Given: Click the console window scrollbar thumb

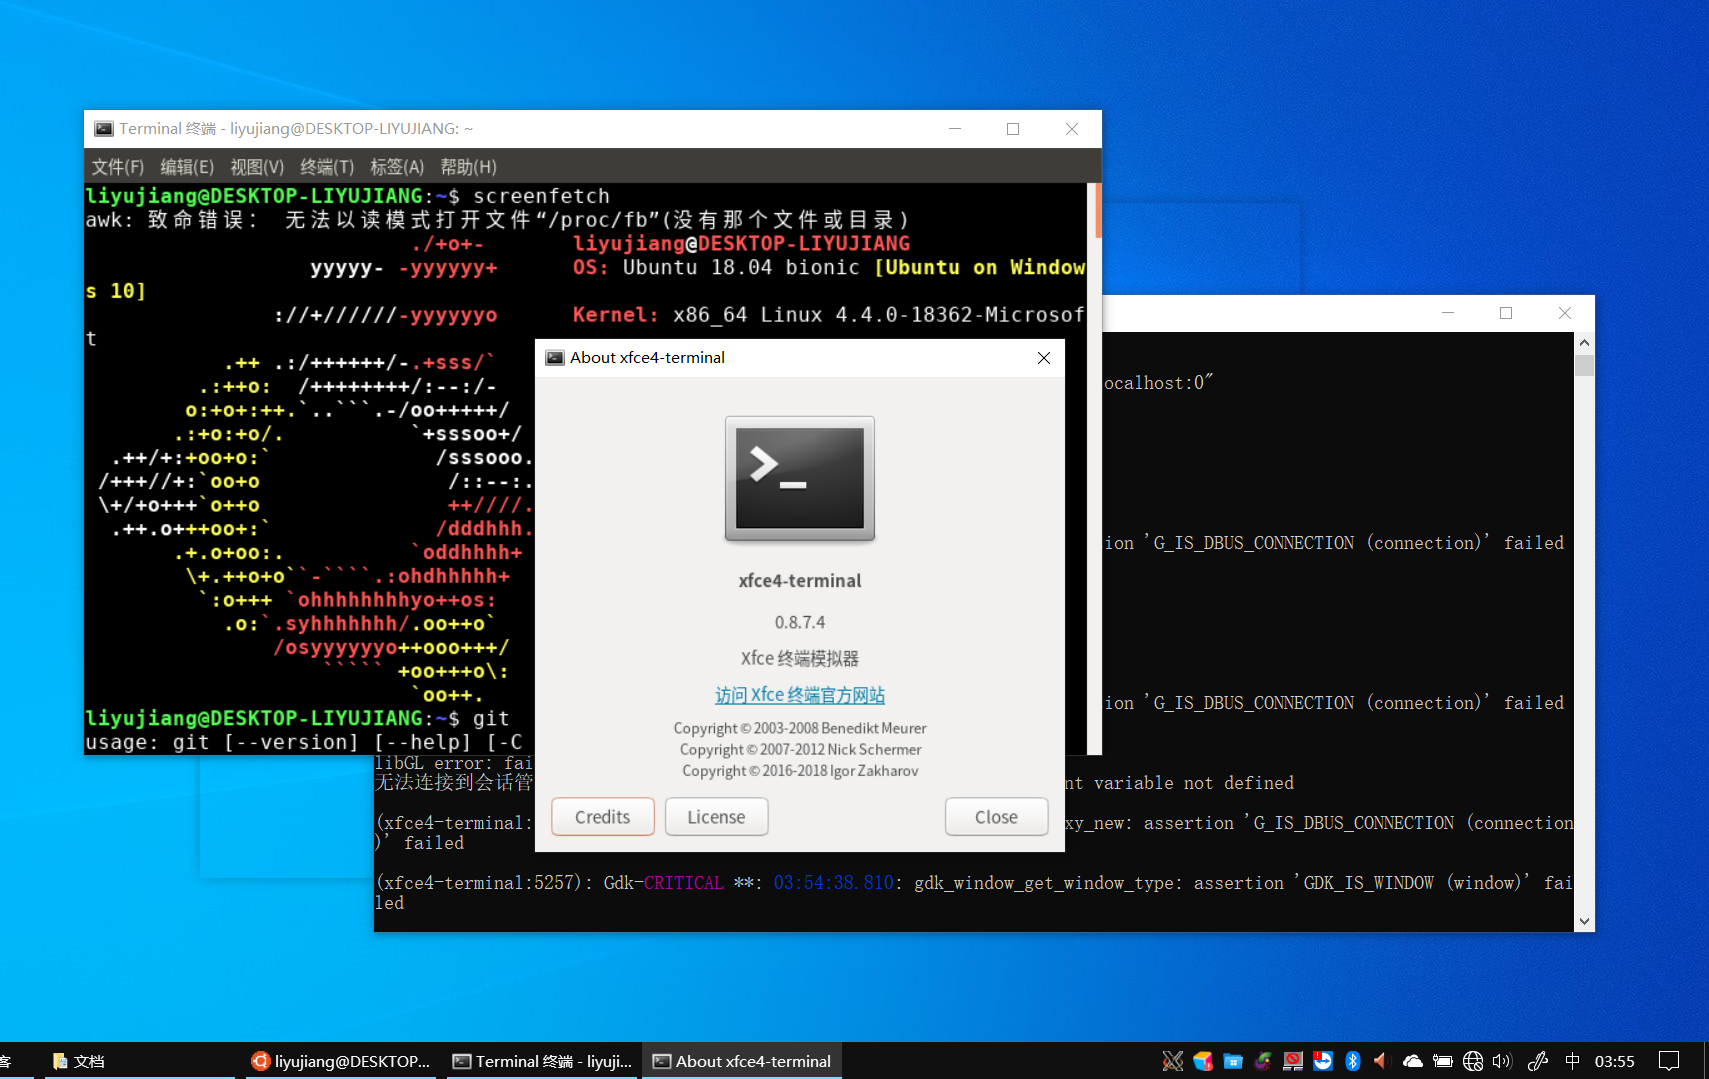Looking at the screenshot, I should [1584, 364].
